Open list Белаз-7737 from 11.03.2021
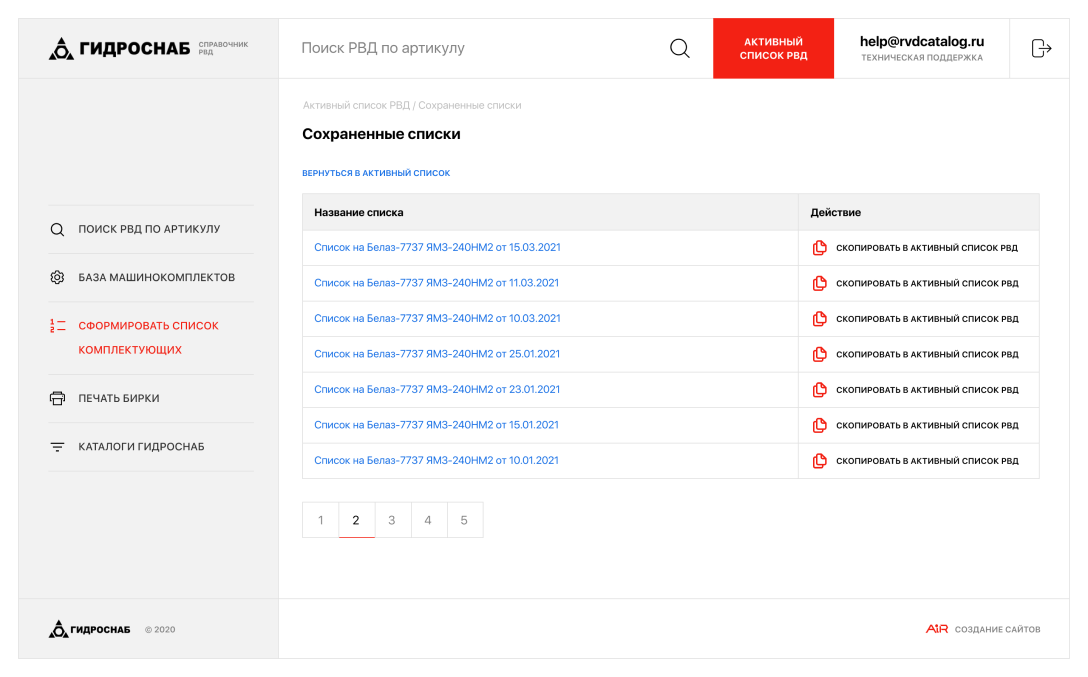Screen dimensions: 1088x677 pyautogui.click(x=436, y=283)
